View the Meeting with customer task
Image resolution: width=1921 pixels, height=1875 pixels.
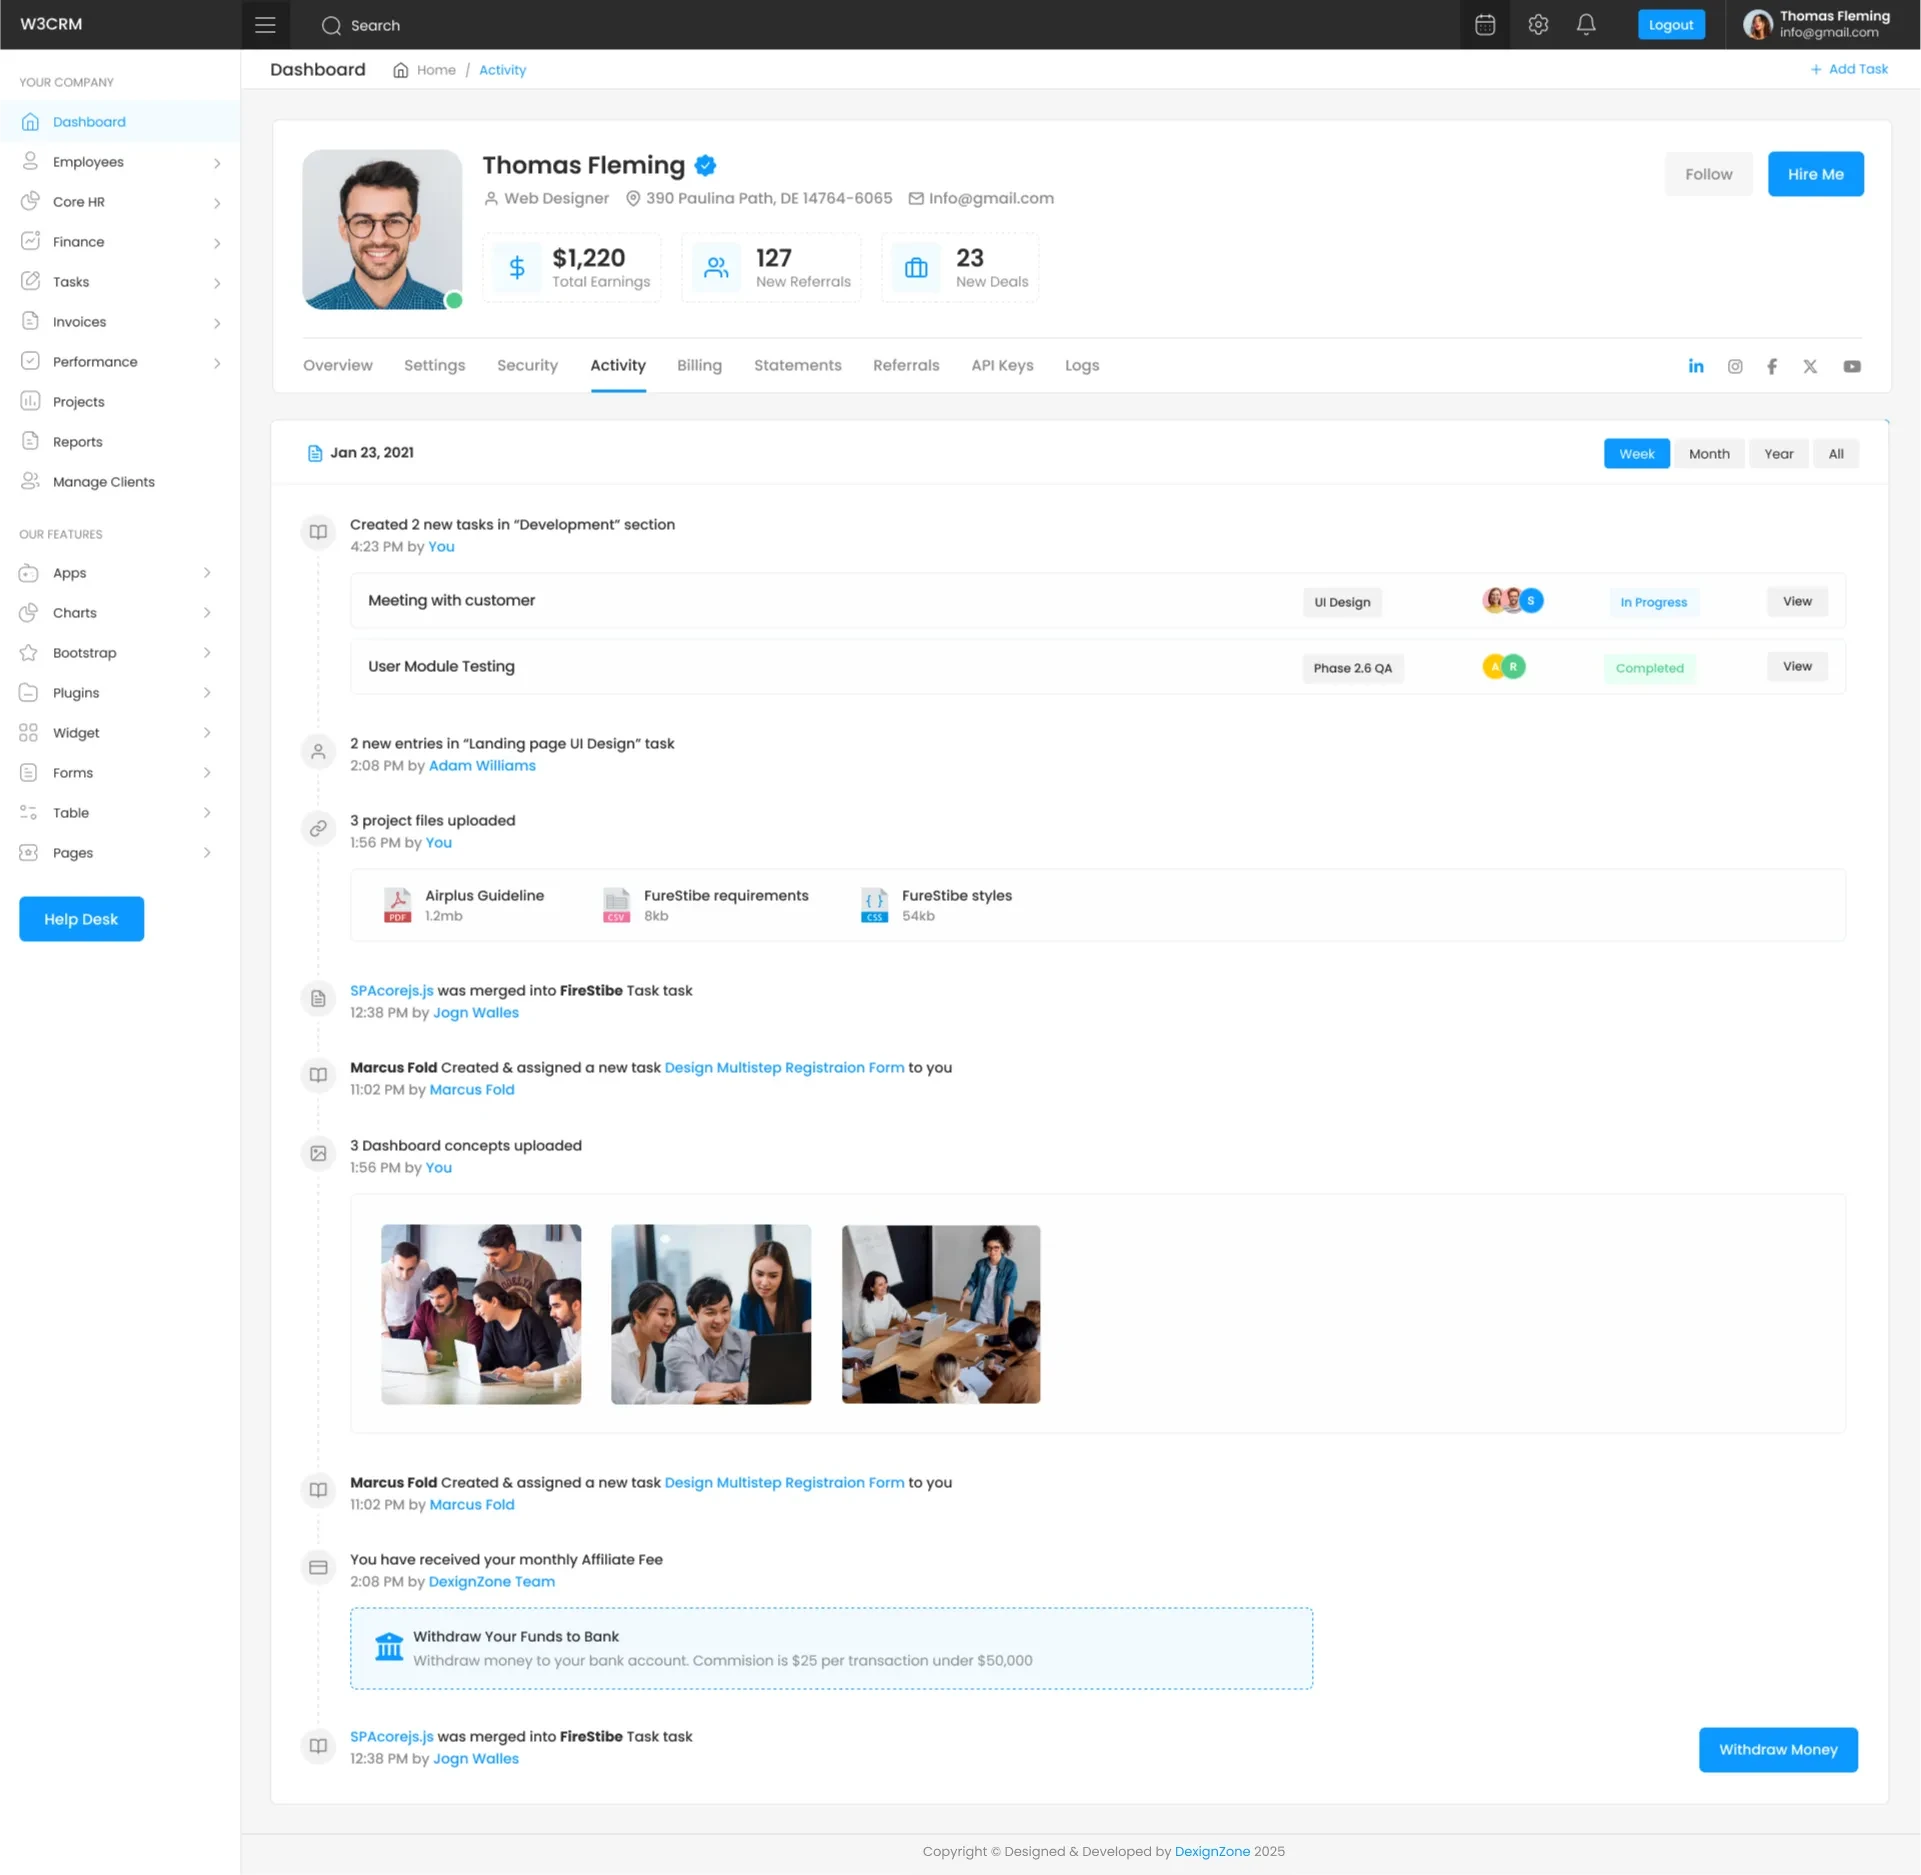pyautogui.click(x=1796, y=601)
